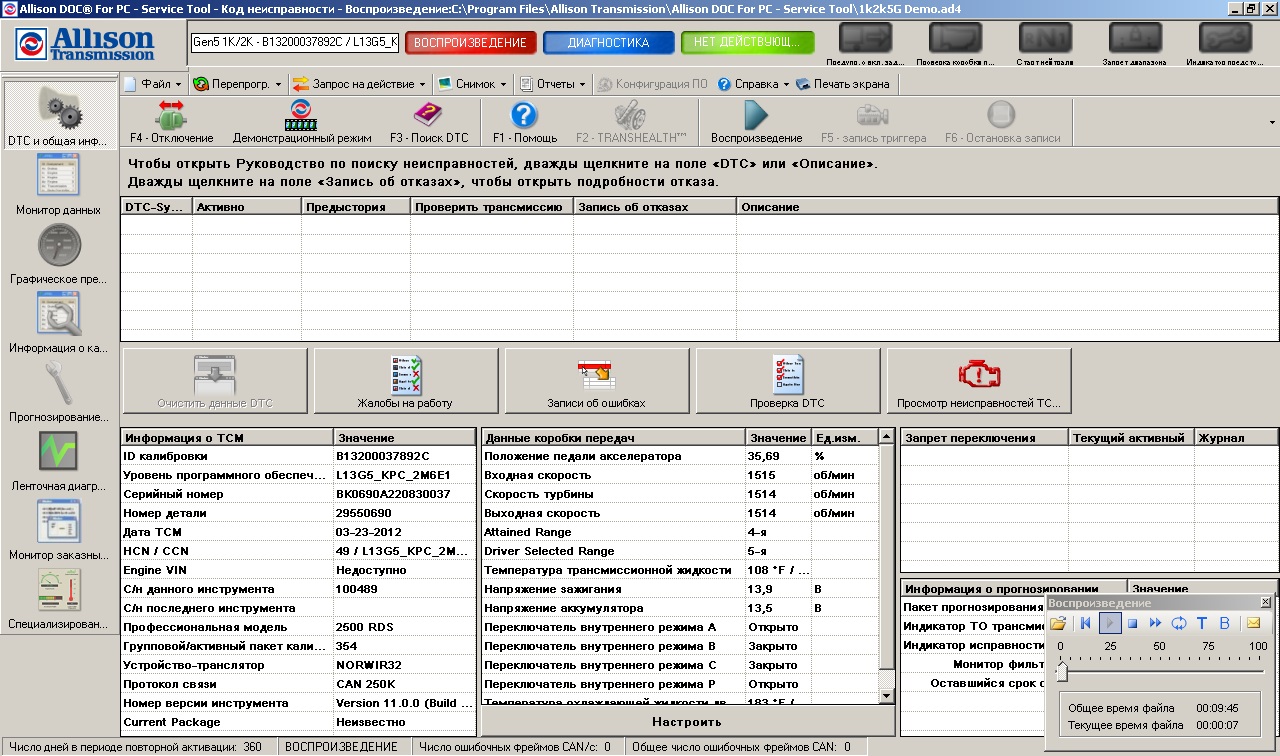Open 'Прогнозирование...' wrench sidebar view
This screenshot has height=756, width=1280.
tap(58, 393)
